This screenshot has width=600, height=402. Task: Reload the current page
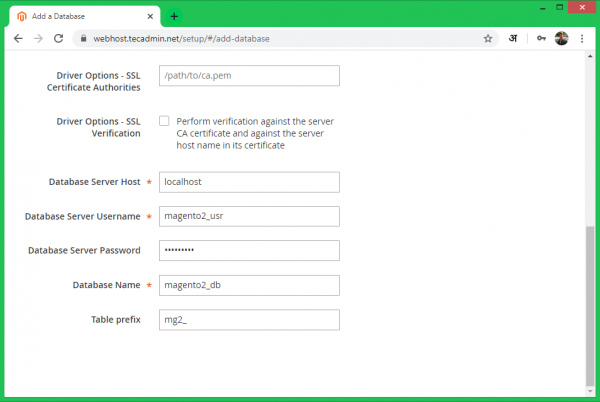(59, 38)
